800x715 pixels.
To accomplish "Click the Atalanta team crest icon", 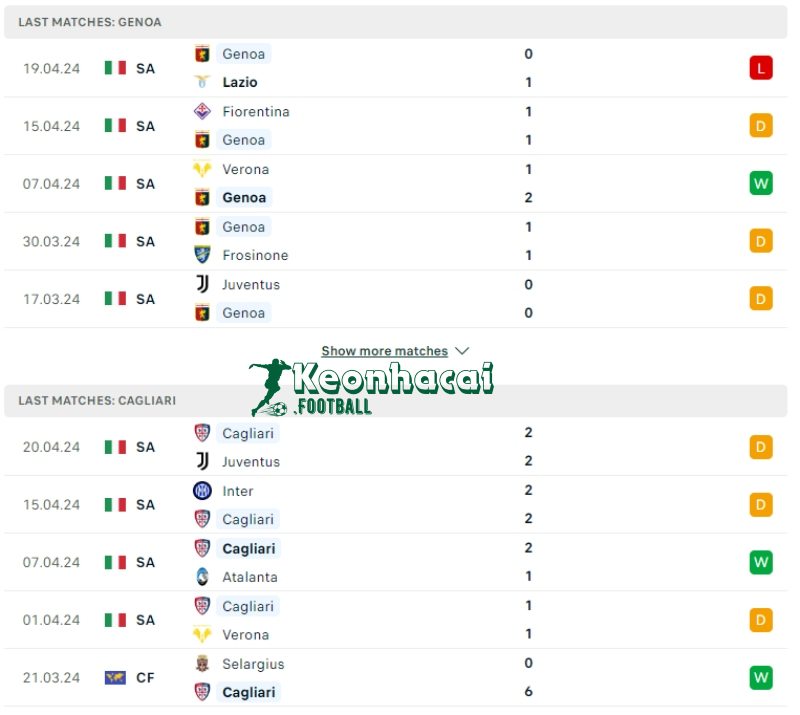I will [203, 576].
